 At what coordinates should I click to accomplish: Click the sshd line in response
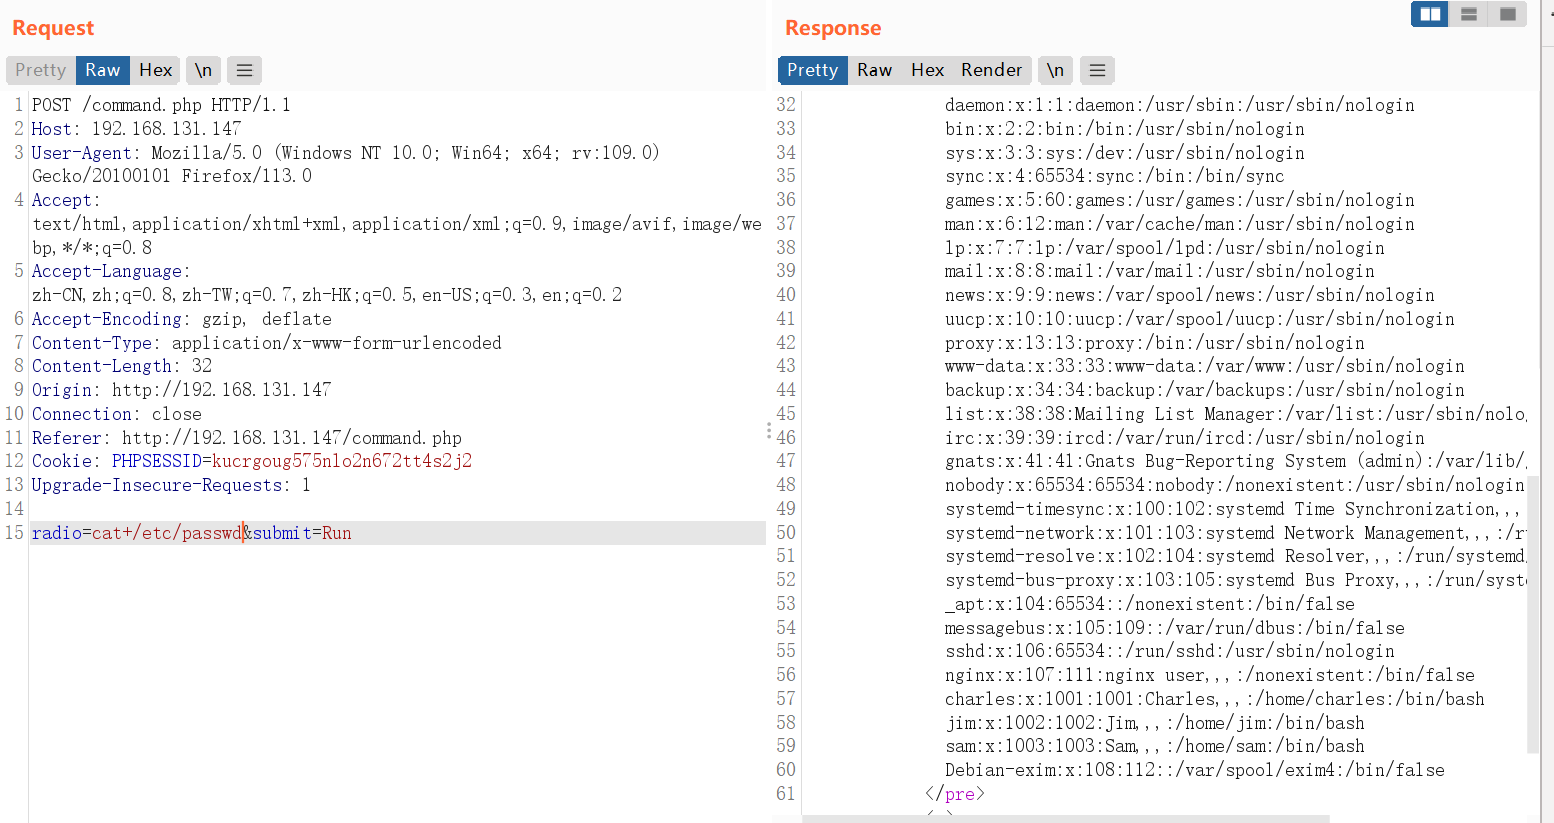pyautogui.click(x=1169, y=651)
